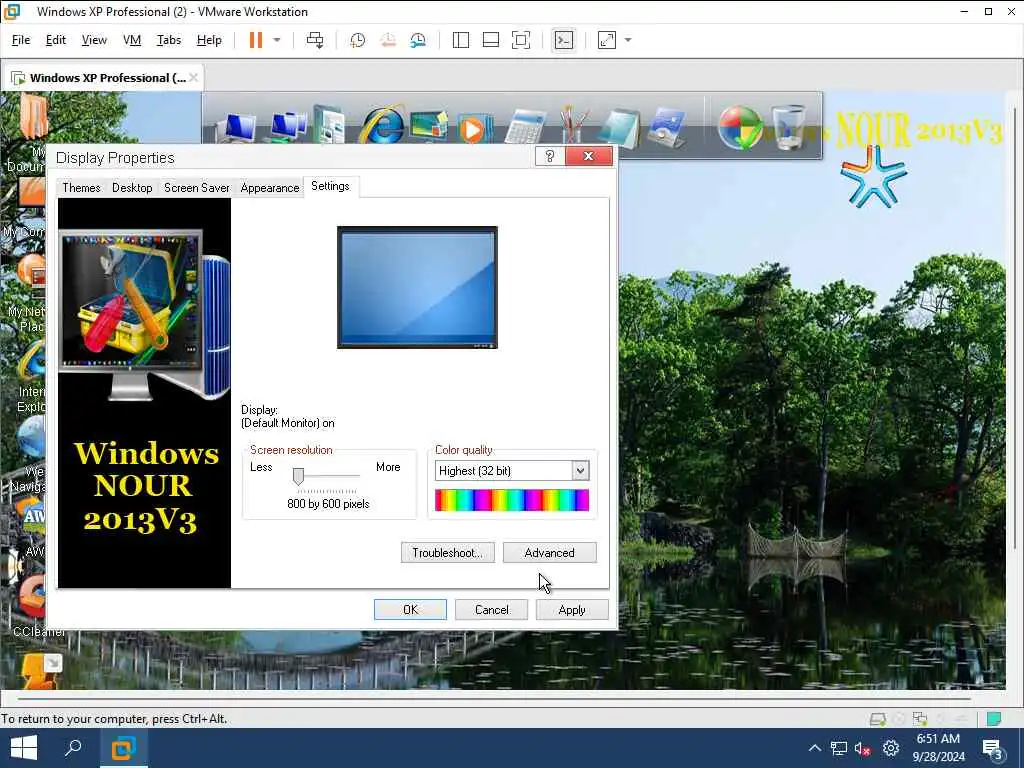The width and height of the screenshot is (1024, 768).
Task: Open the Recycle Bin in the dock
Action: coord(789,127)
